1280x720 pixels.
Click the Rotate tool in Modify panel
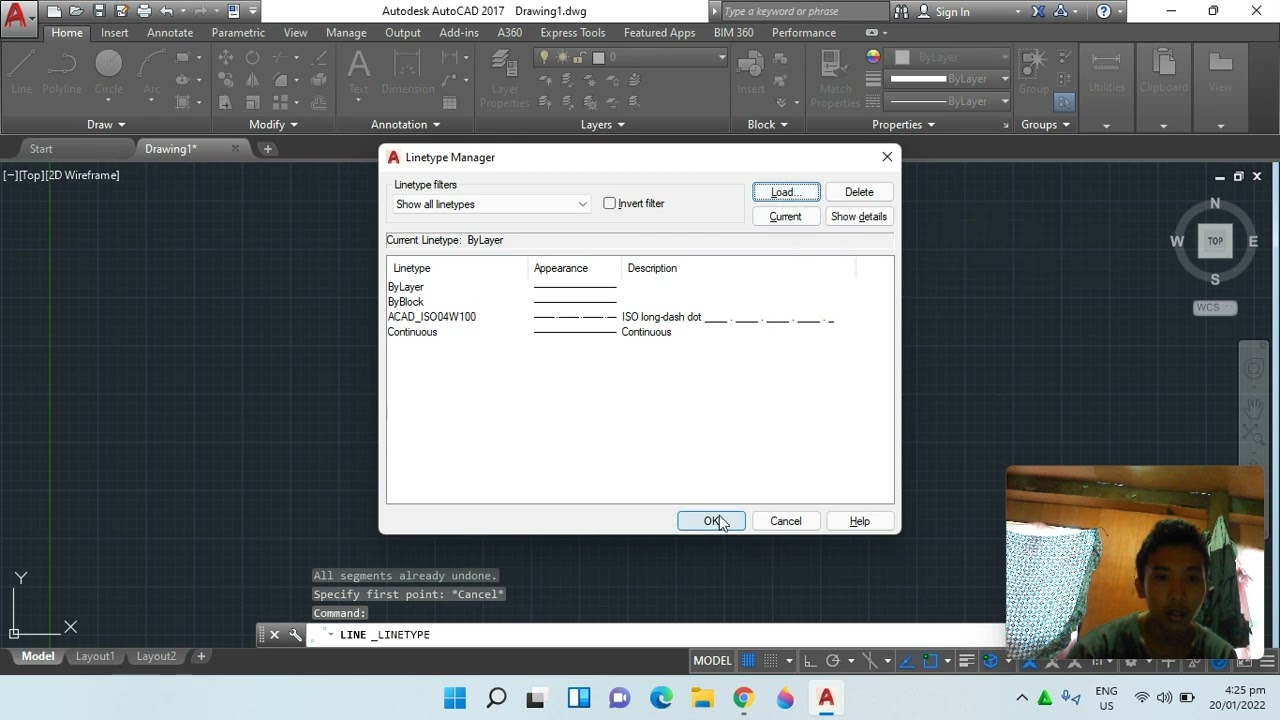pyautogui.click(x=253, y=57)
